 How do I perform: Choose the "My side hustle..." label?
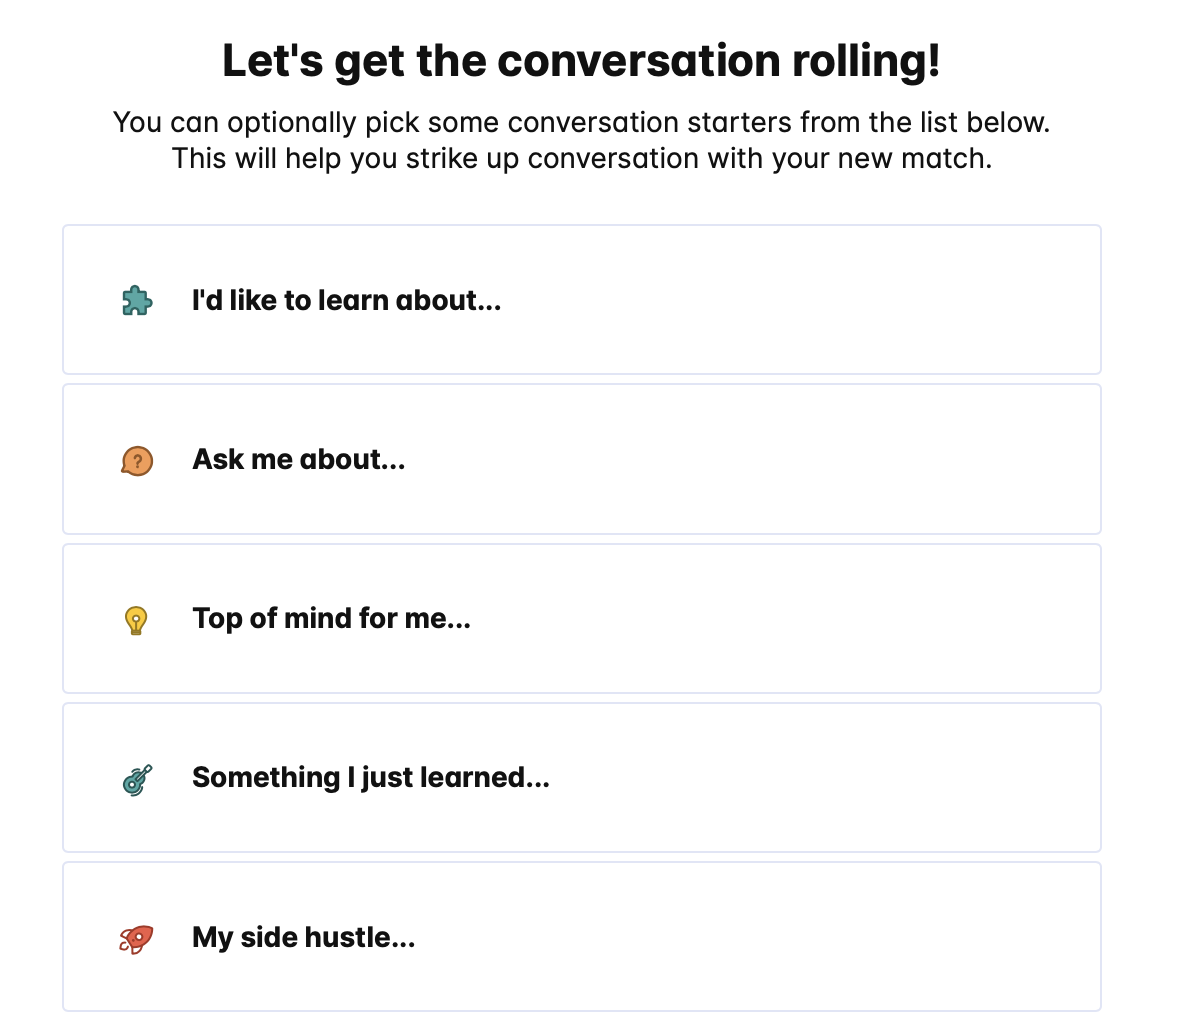[x=303, y=938]
